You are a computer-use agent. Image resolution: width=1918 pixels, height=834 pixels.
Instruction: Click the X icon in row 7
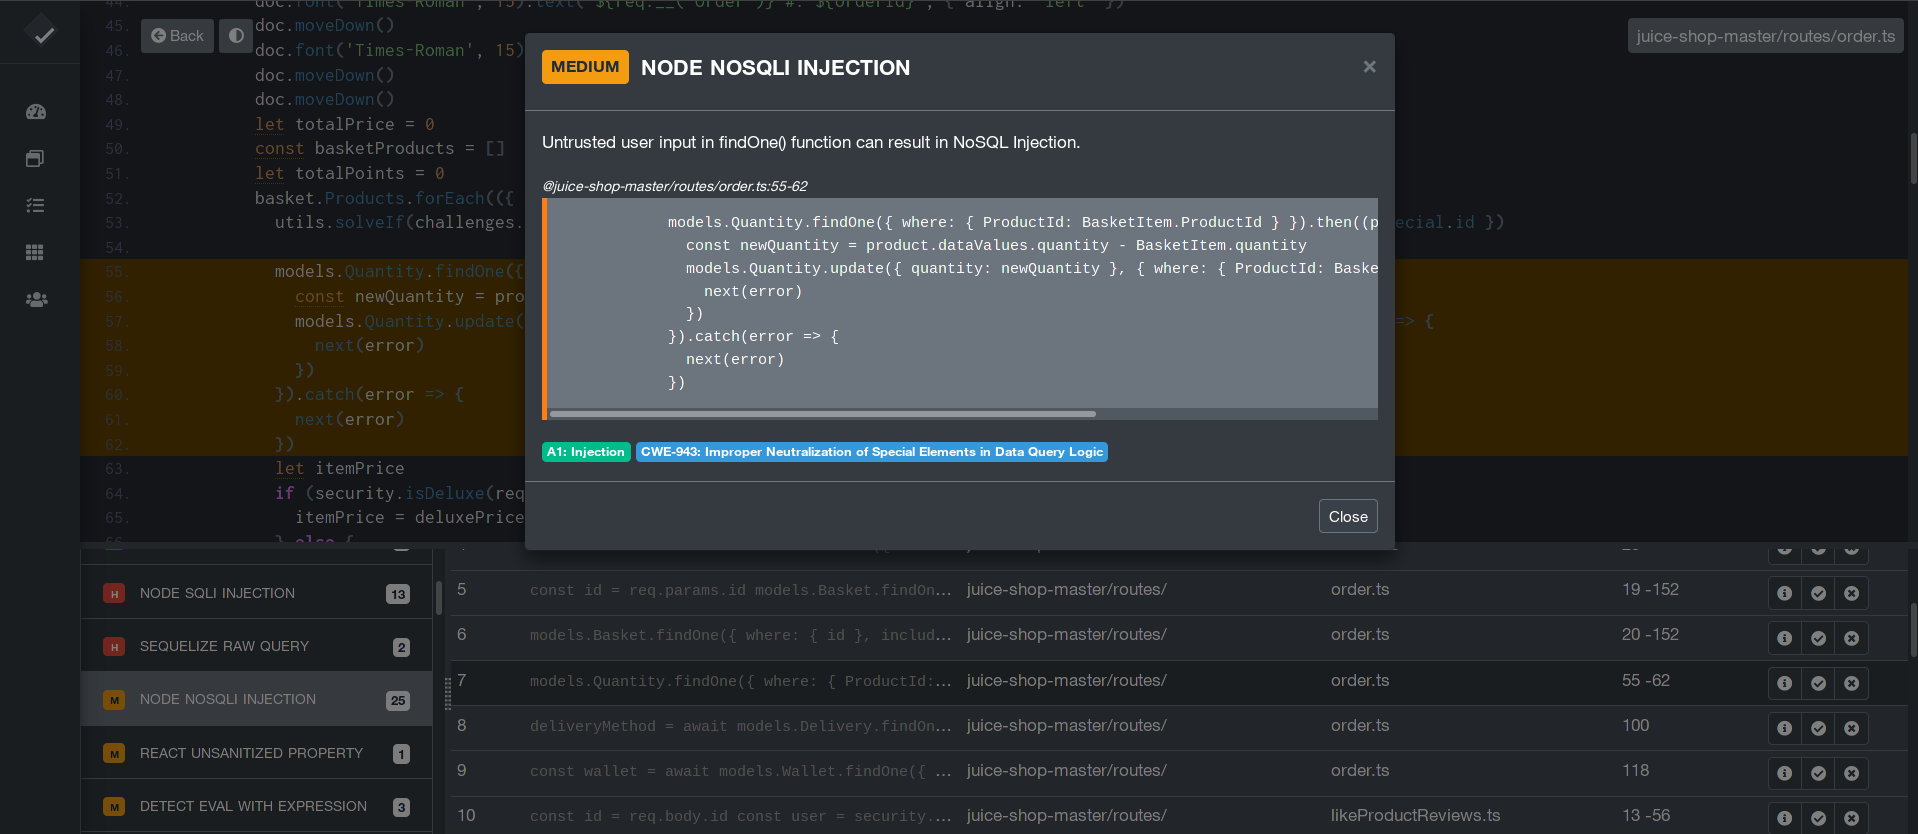click(x=1851, y=683)
